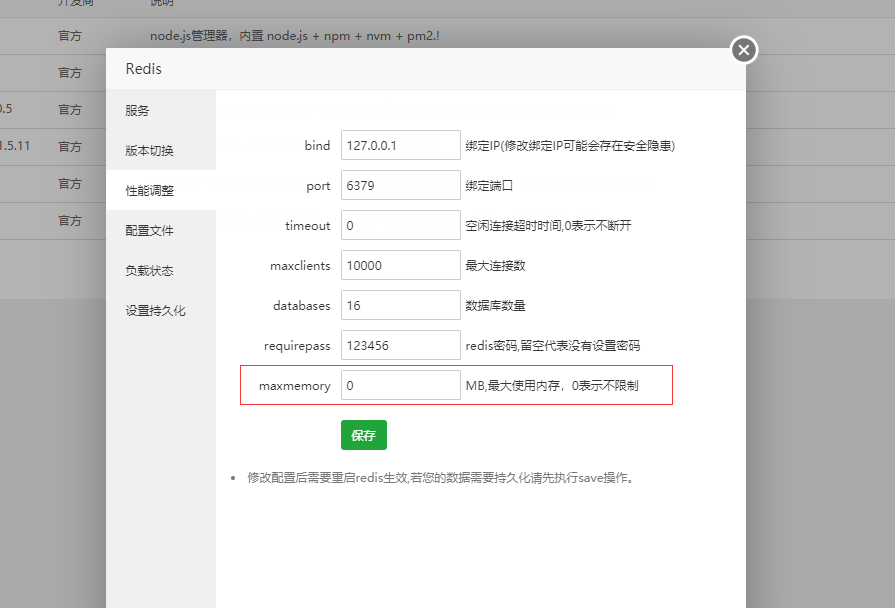This screenshot has width=895, height=608.
Task: View the 负载状态 tab
Action: pyautogui.click(x=149, y=271)
